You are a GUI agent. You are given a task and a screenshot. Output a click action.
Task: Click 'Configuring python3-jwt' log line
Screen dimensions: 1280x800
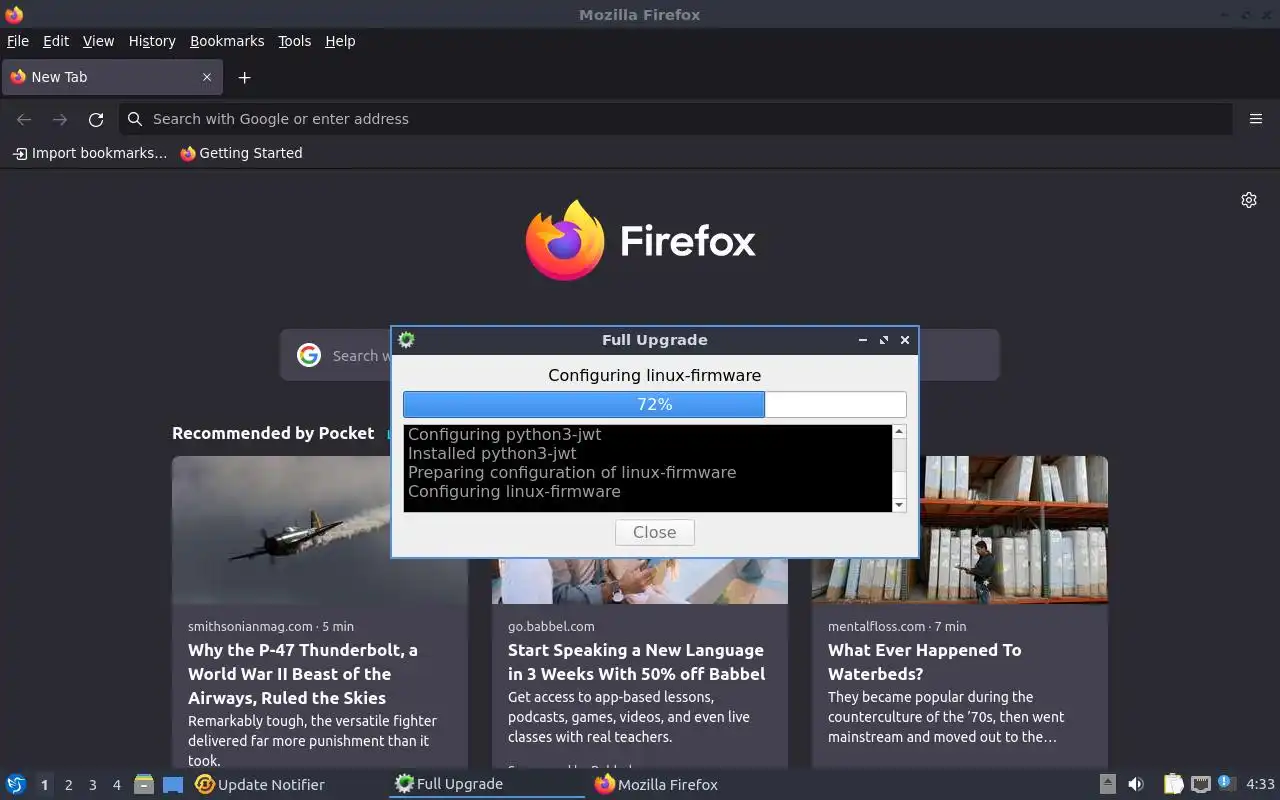[x=505, y=434]
